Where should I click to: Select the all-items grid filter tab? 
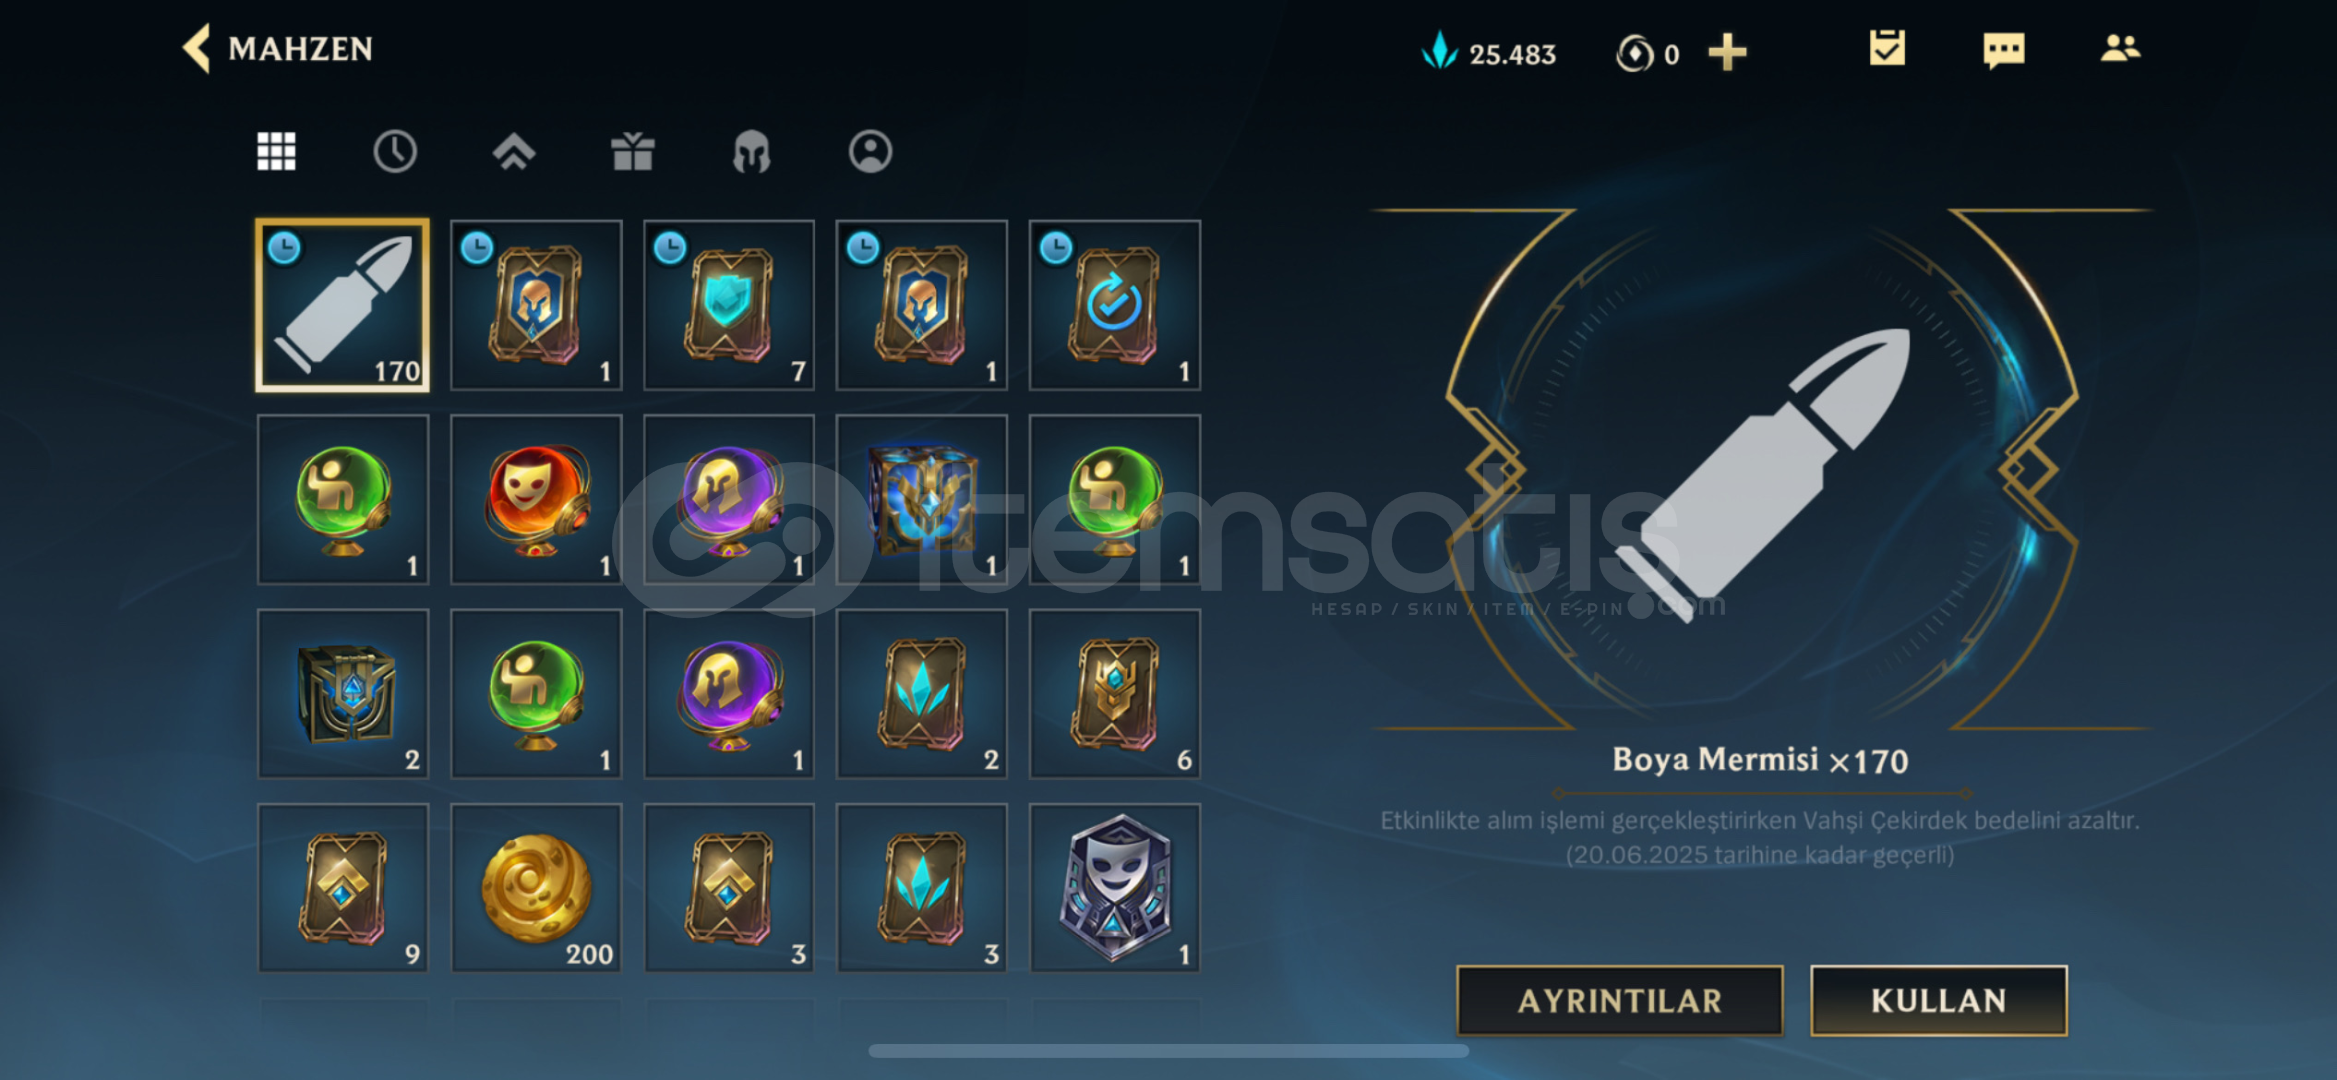(x=276, y=152)
